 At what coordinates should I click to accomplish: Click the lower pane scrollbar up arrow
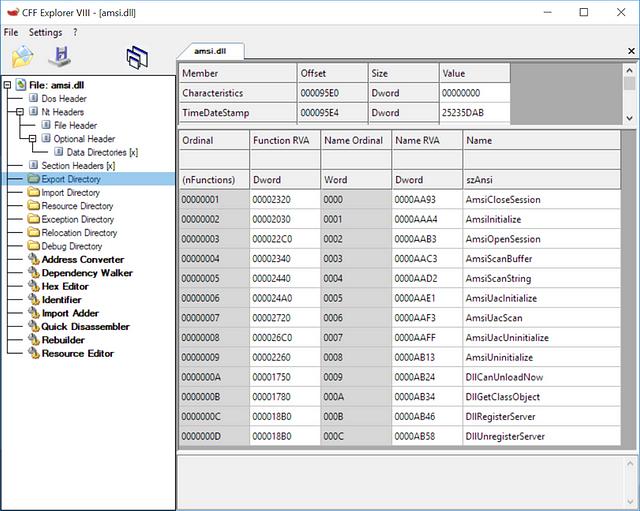point(630,464)
